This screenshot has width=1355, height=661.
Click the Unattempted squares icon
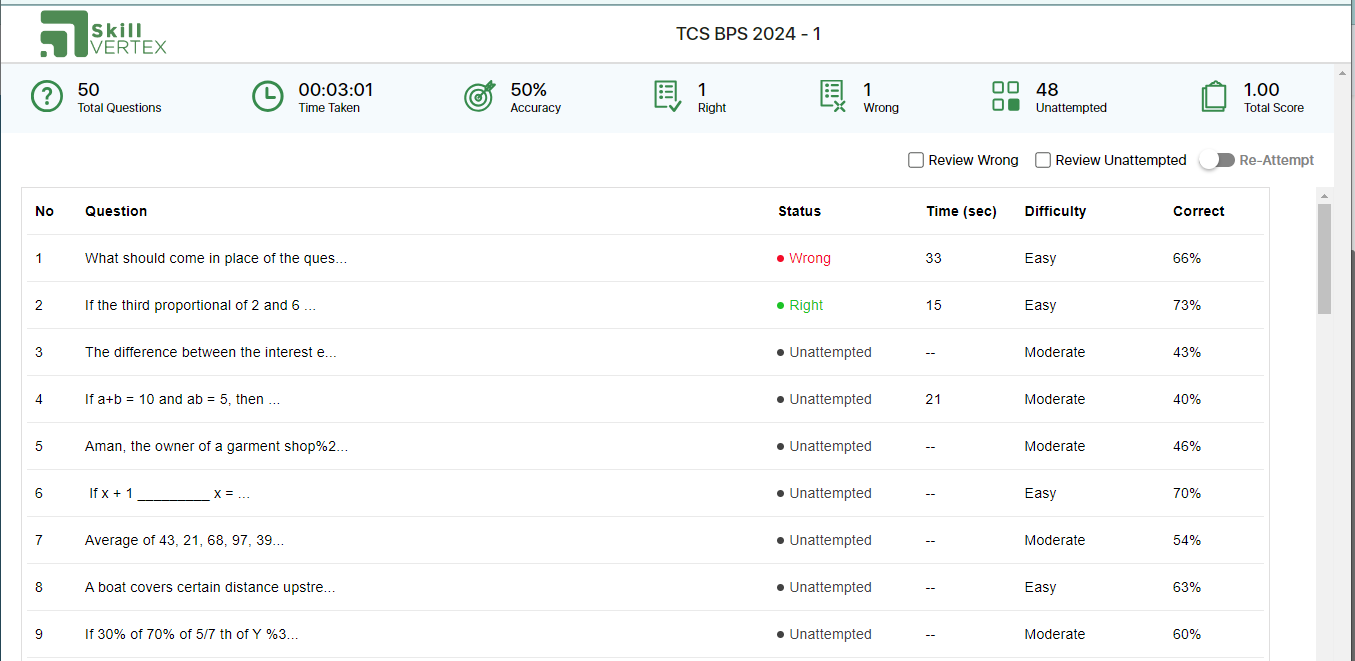pyautogui.click(x=1006, y=96)
